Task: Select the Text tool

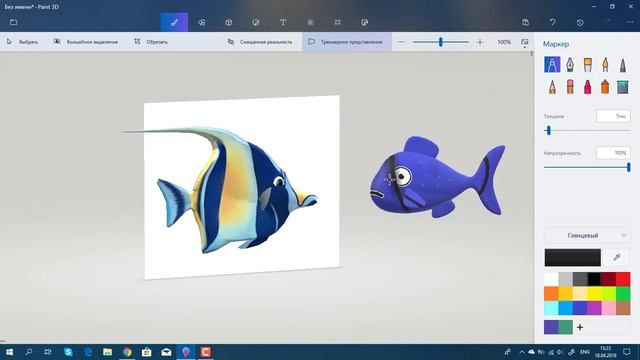Action: pos(283,22)
